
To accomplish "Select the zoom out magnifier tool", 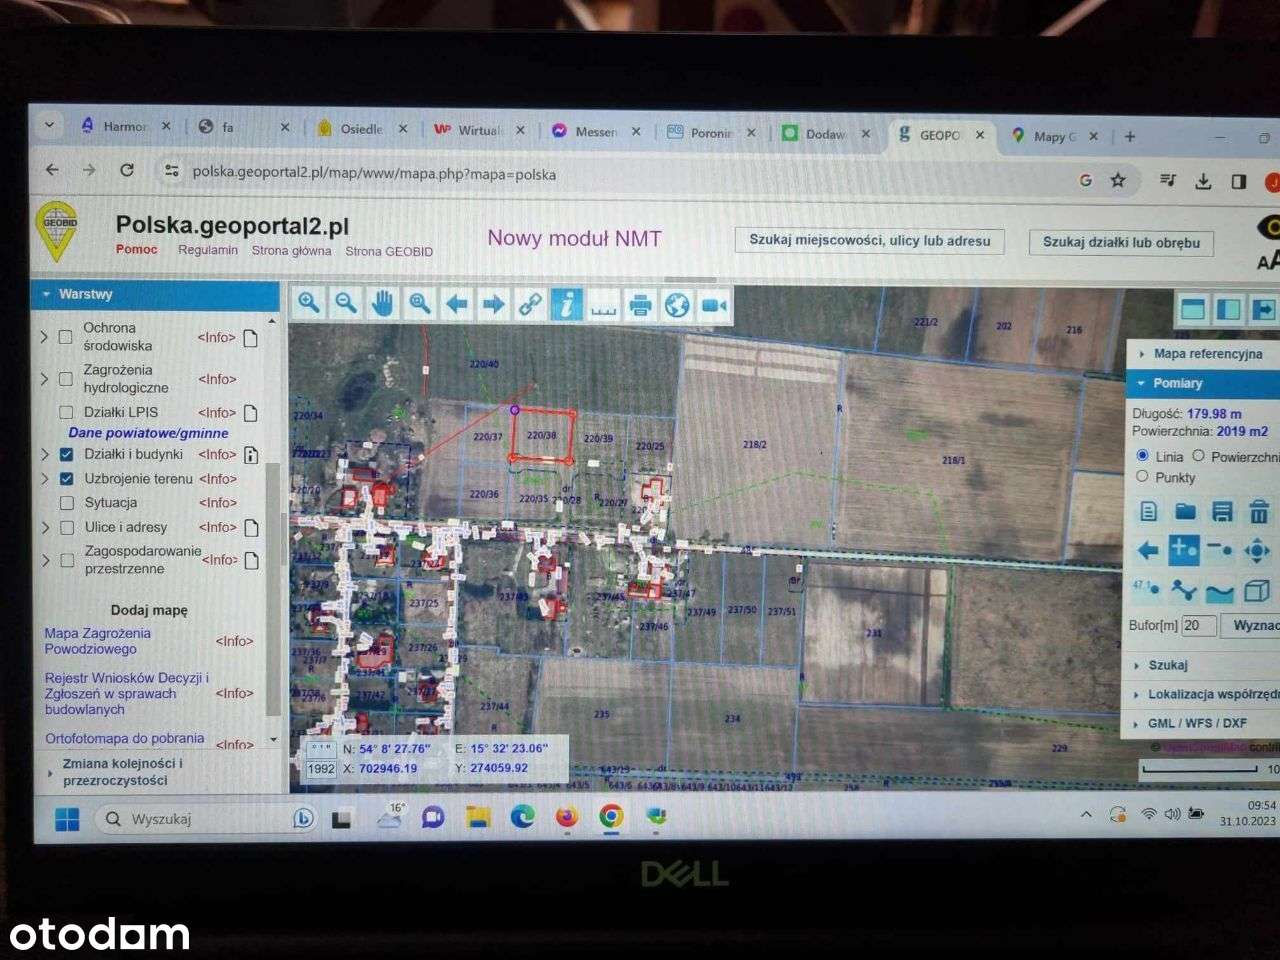I will (x=346, y=303).
